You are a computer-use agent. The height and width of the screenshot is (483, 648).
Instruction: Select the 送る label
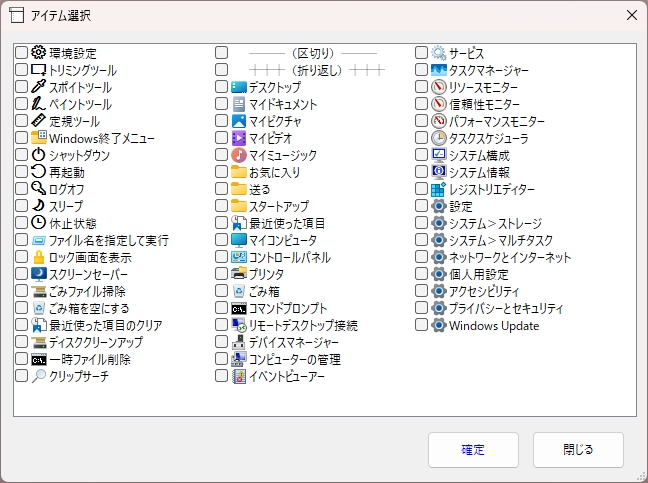point(260,189)
